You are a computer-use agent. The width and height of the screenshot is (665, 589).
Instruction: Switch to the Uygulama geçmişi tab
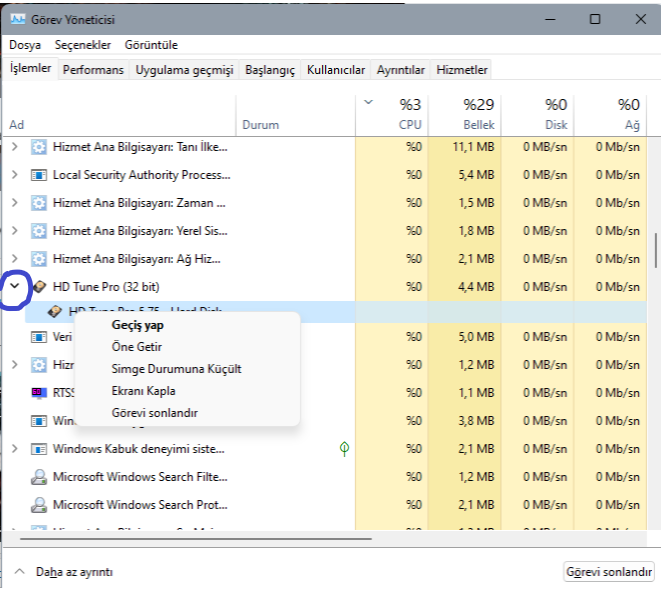pyautogui.click(x=184, y=70)
